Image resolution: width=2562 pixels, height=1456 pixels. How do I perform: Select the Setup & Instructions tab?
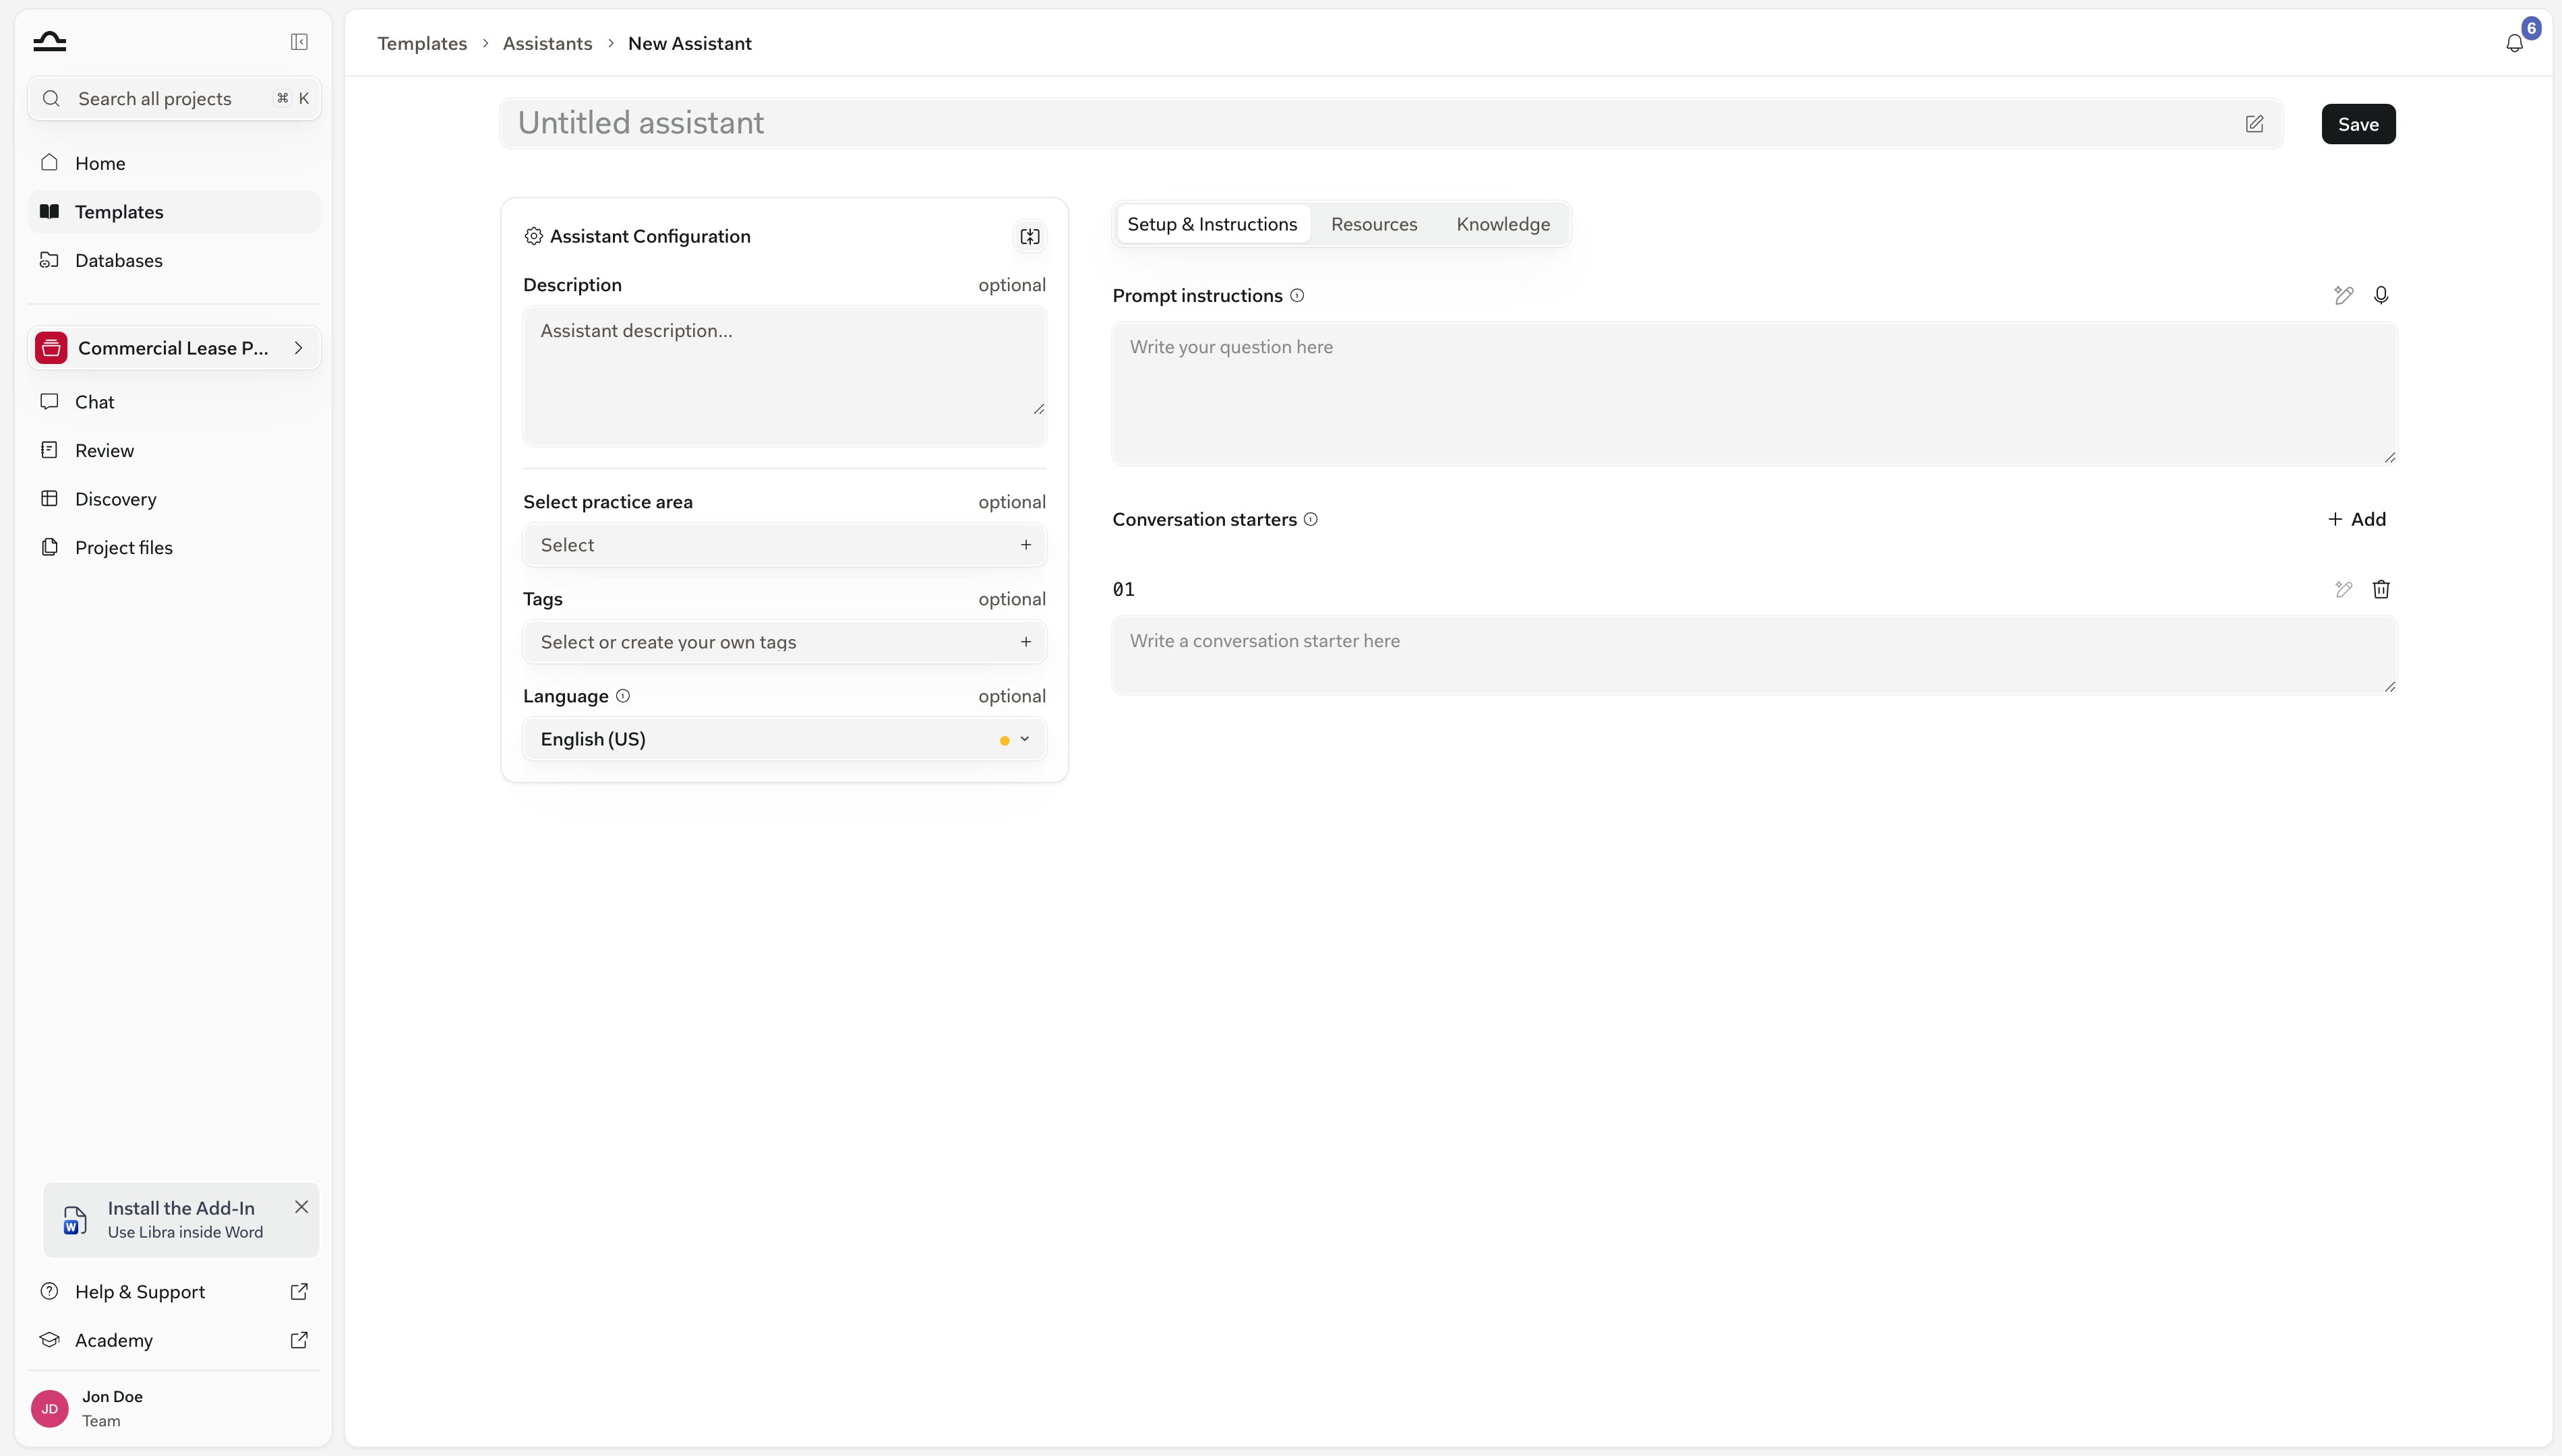pos(1212,224)
